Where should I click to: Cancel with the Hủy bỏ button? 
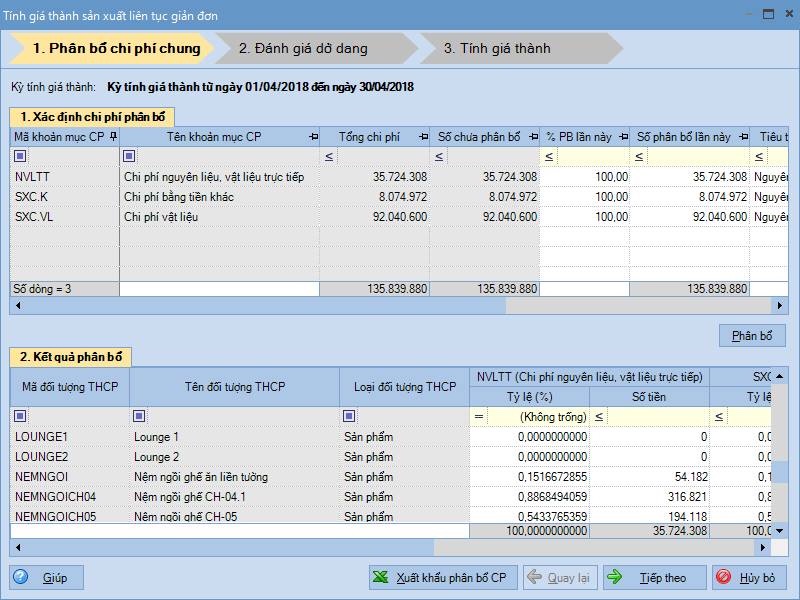[747, 578]
